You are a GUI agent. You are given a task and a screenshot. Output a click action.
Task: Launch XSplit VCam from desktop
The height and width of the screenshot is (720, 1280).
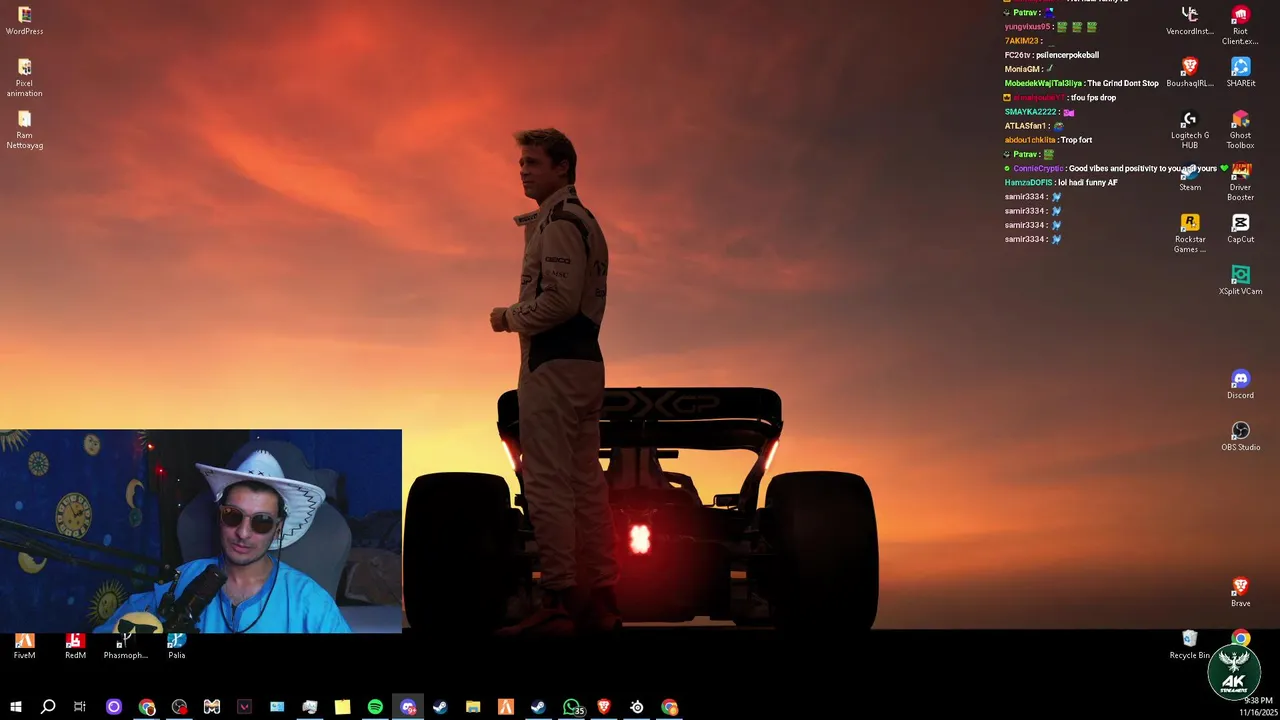click(1240, 281)
